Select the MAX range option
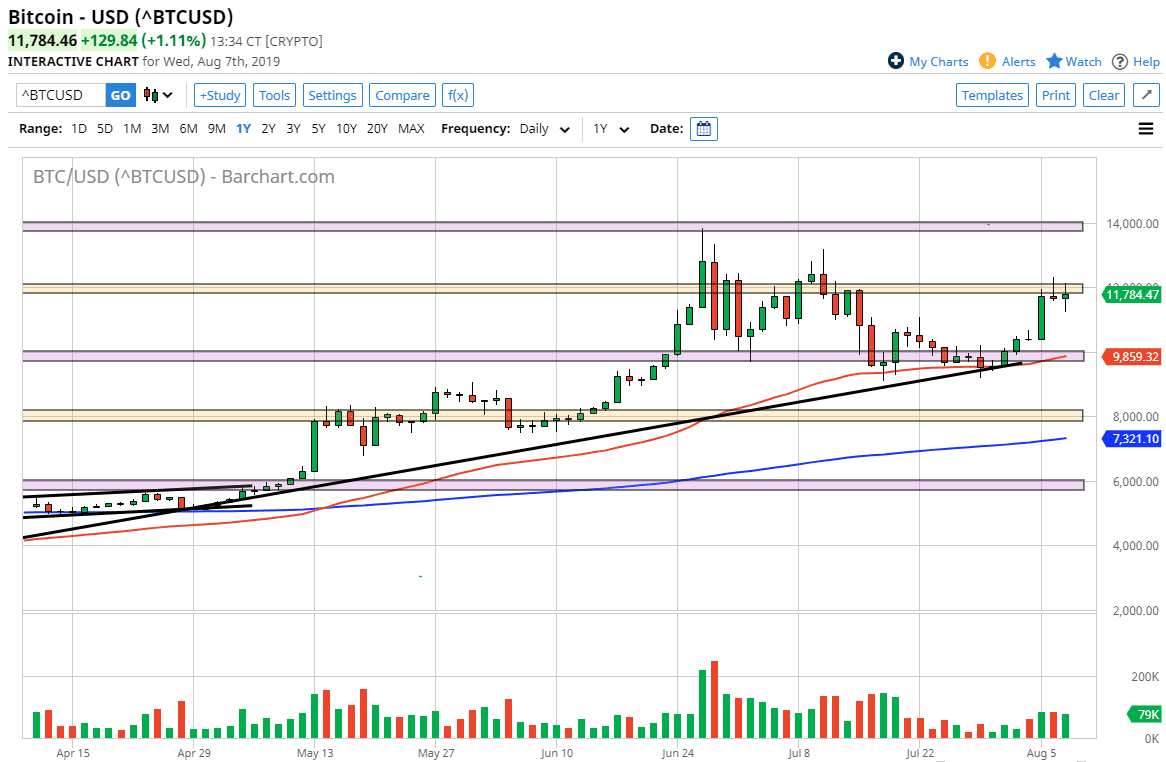1166x762 pixels. pos(410,128)
